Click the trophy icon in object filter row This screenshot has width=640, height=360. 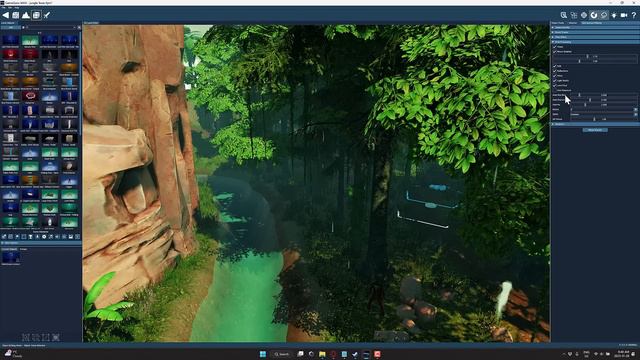(x=31, y=236)
